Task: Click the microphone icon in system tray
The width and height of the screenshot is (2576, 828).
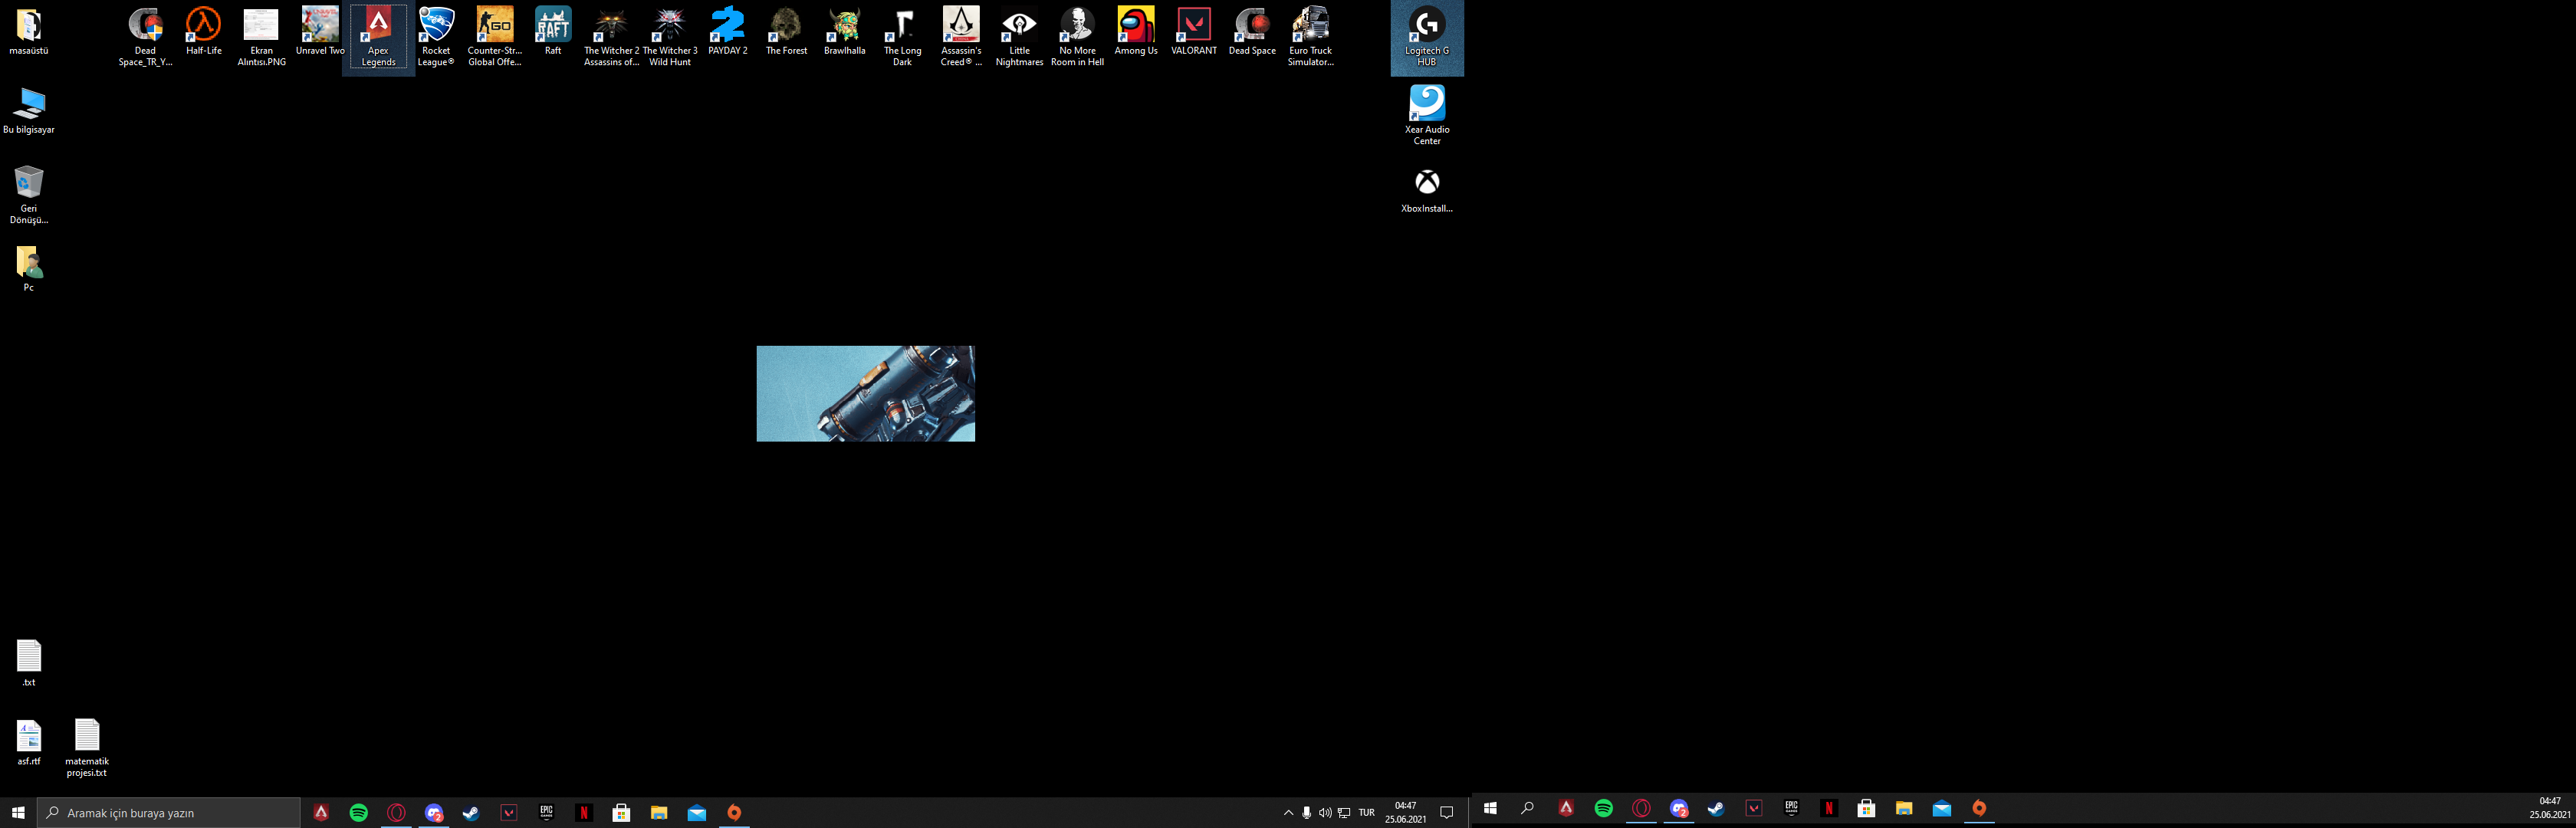Action: pos(1306,813)
